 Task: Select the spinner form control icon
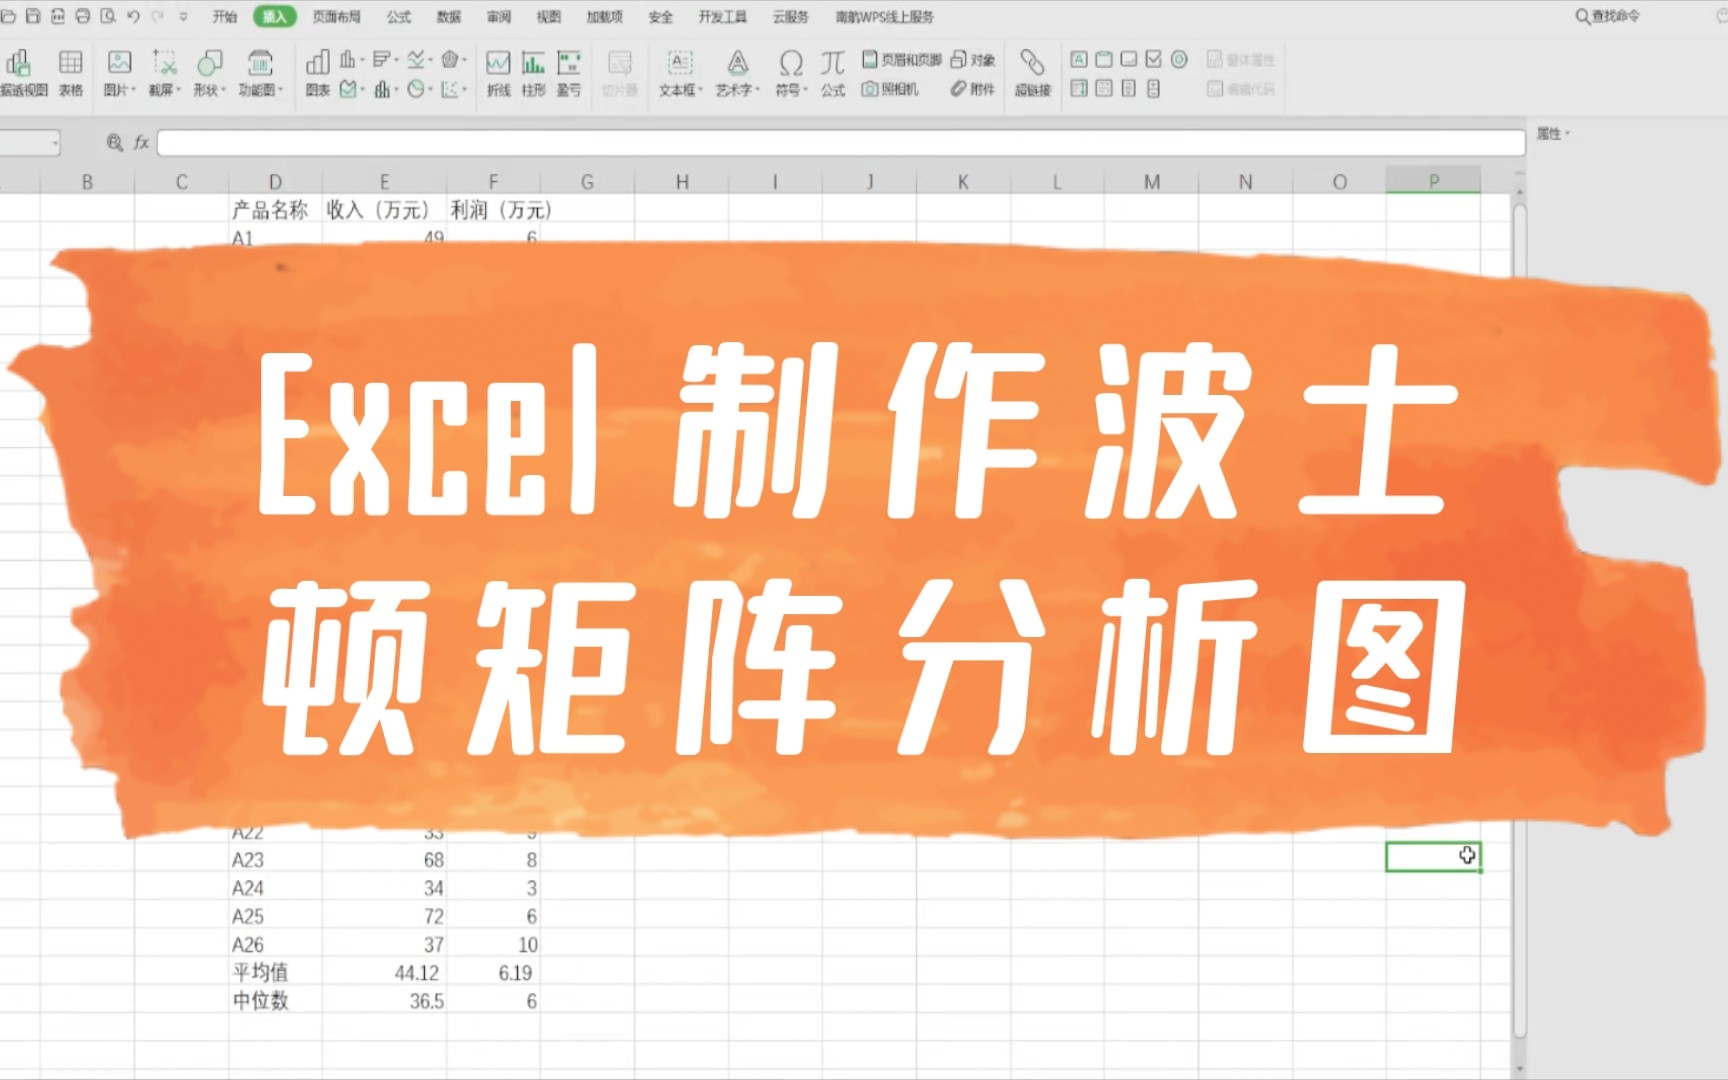tap(1154, 89)
